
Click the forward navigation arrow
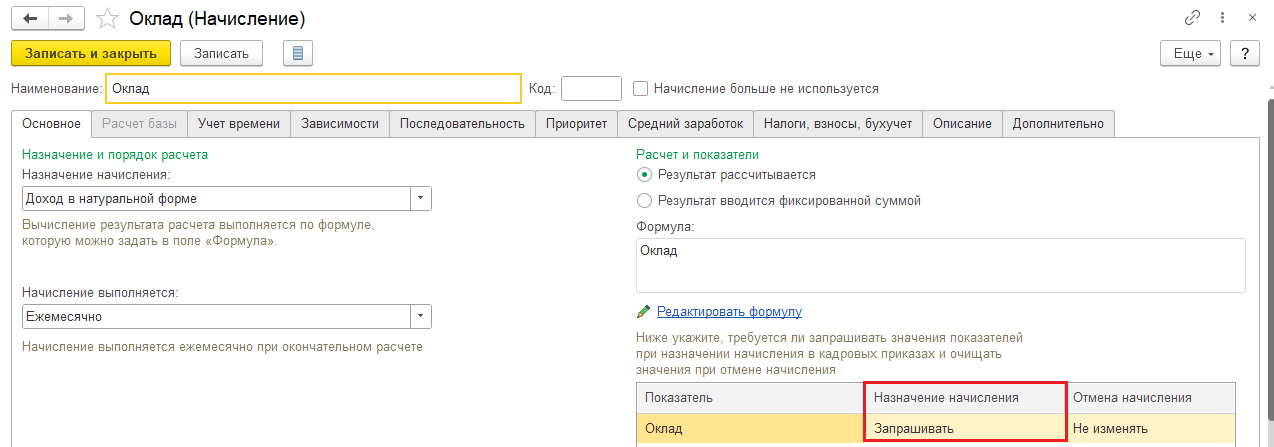[x=65, y=18]
